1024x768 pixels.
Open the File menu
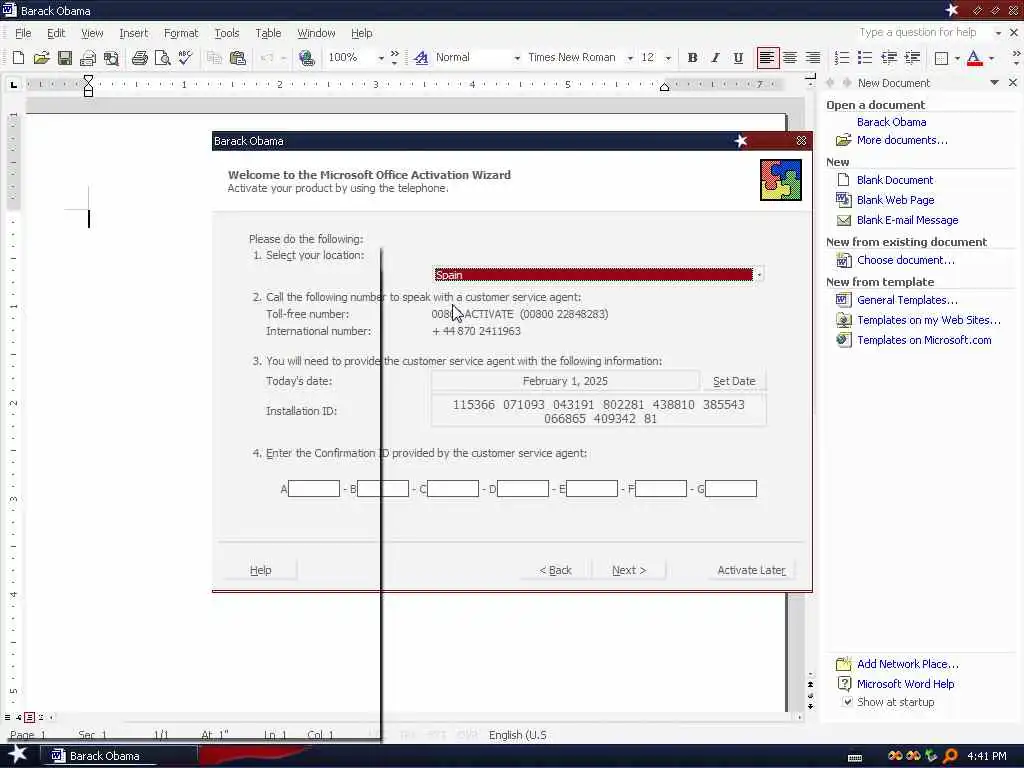23,33
